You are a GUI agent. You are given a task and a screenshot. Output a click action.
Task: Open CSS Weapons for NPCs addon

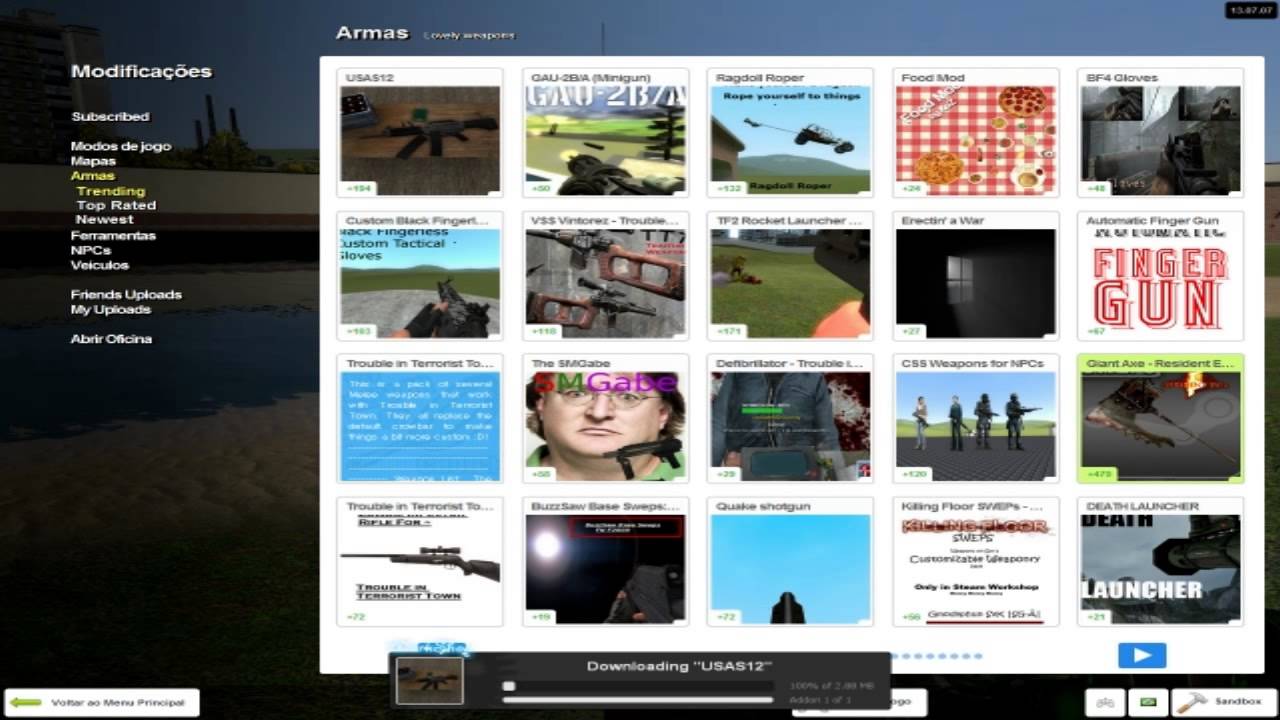[975, 419]
